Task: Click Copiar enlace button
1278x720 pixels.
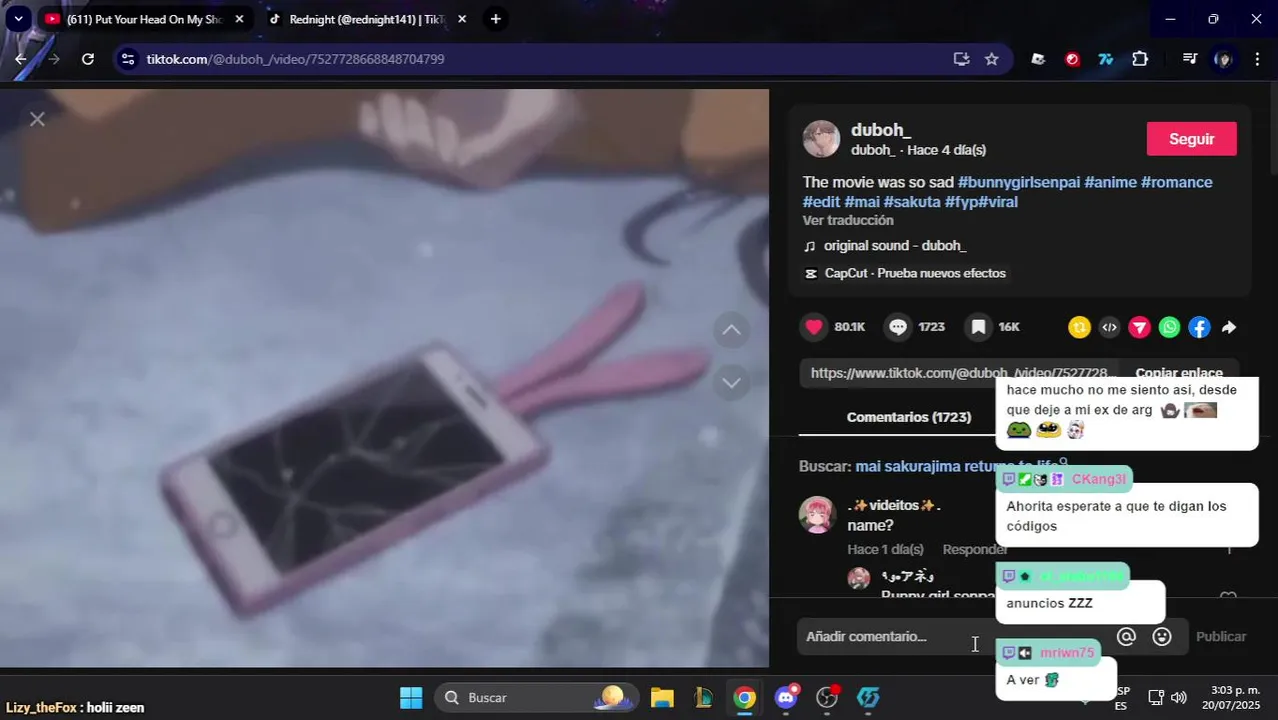Action: 1179,372
